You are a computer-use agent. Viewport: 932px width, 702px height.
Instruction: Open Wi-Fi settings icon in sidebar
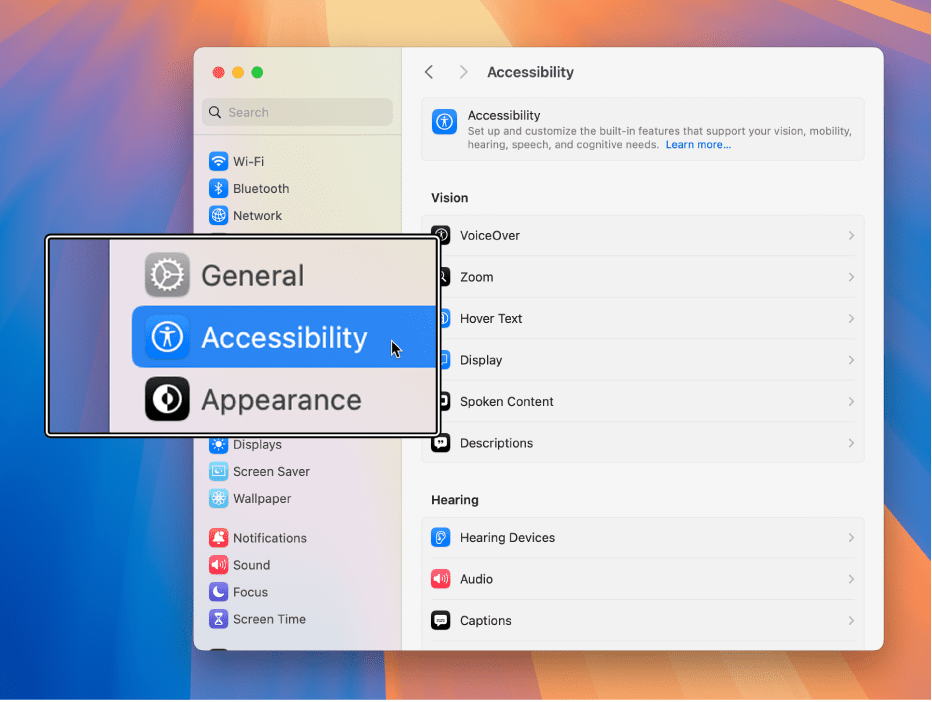(218, 161)
